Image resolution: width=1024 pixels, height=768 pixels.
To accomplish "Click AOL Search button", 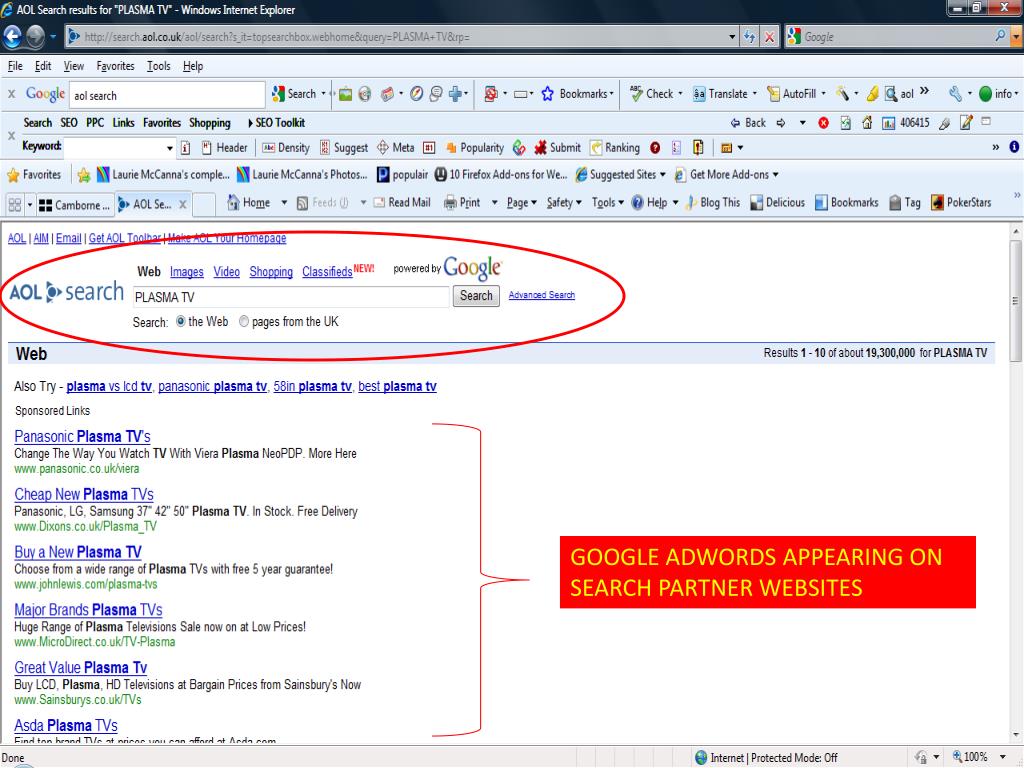I will tap(476, 296).
